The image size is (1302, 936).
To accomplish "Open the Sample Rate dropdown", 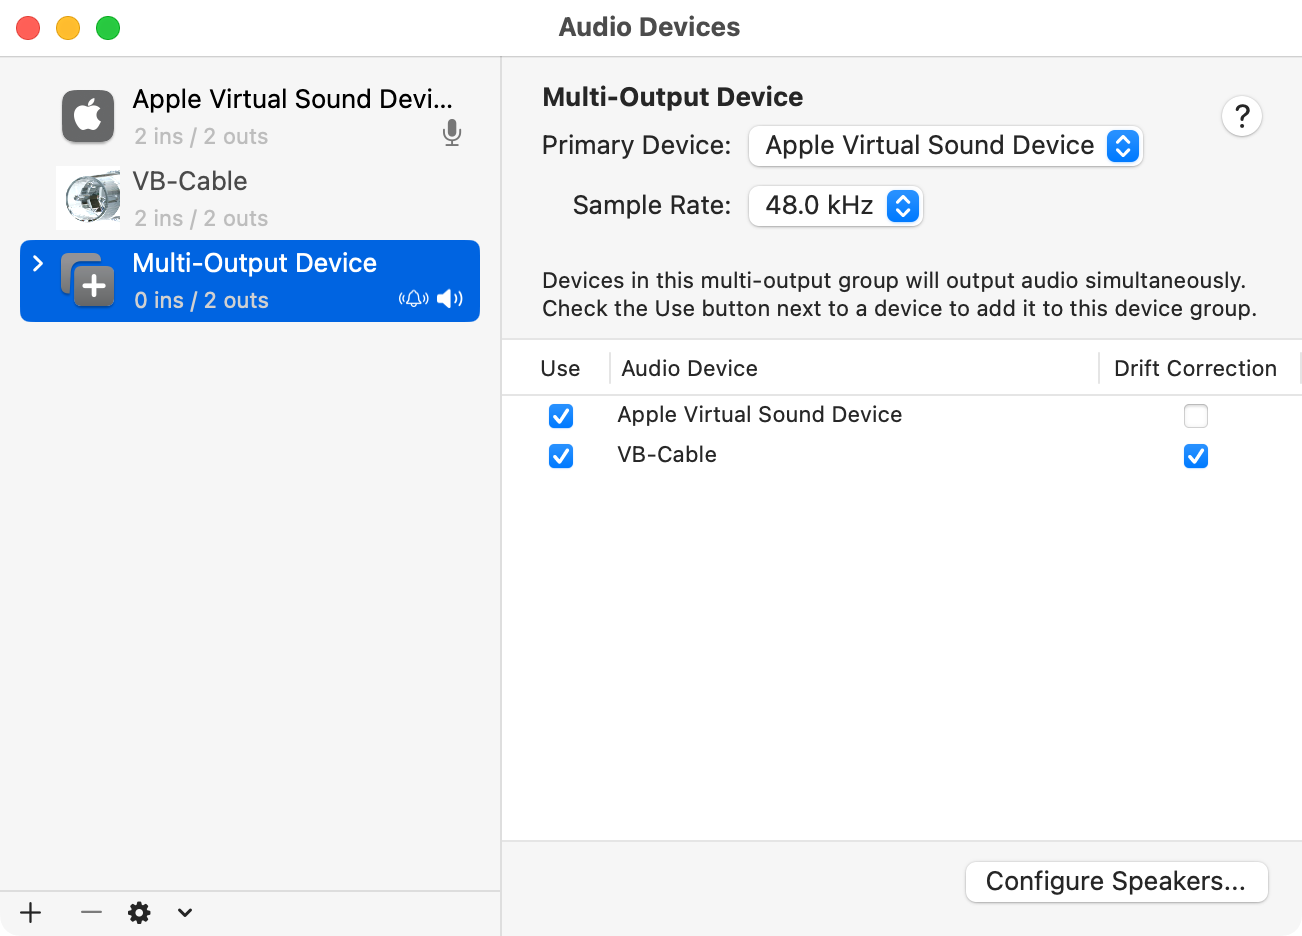I will point(835,206).
